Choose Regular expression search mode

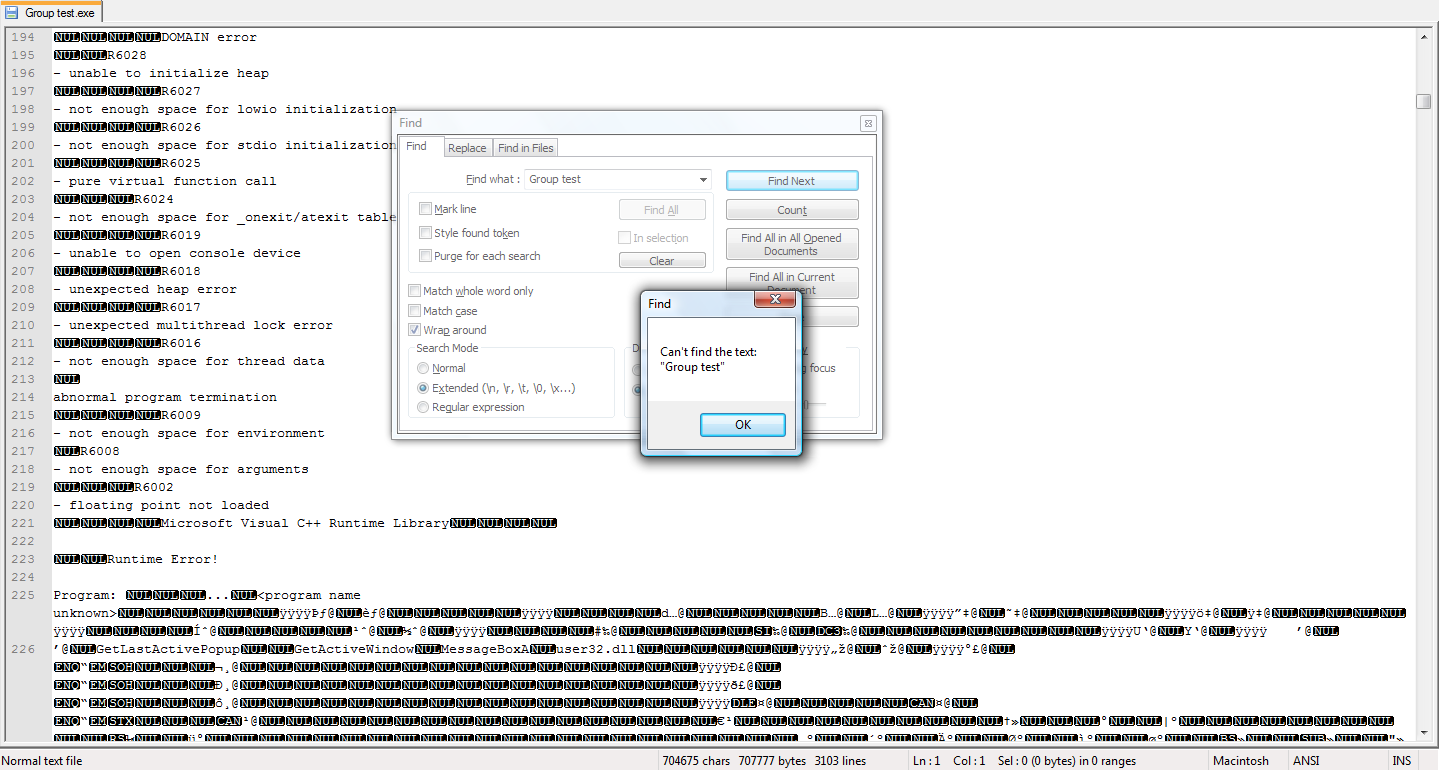click(424, 407)
